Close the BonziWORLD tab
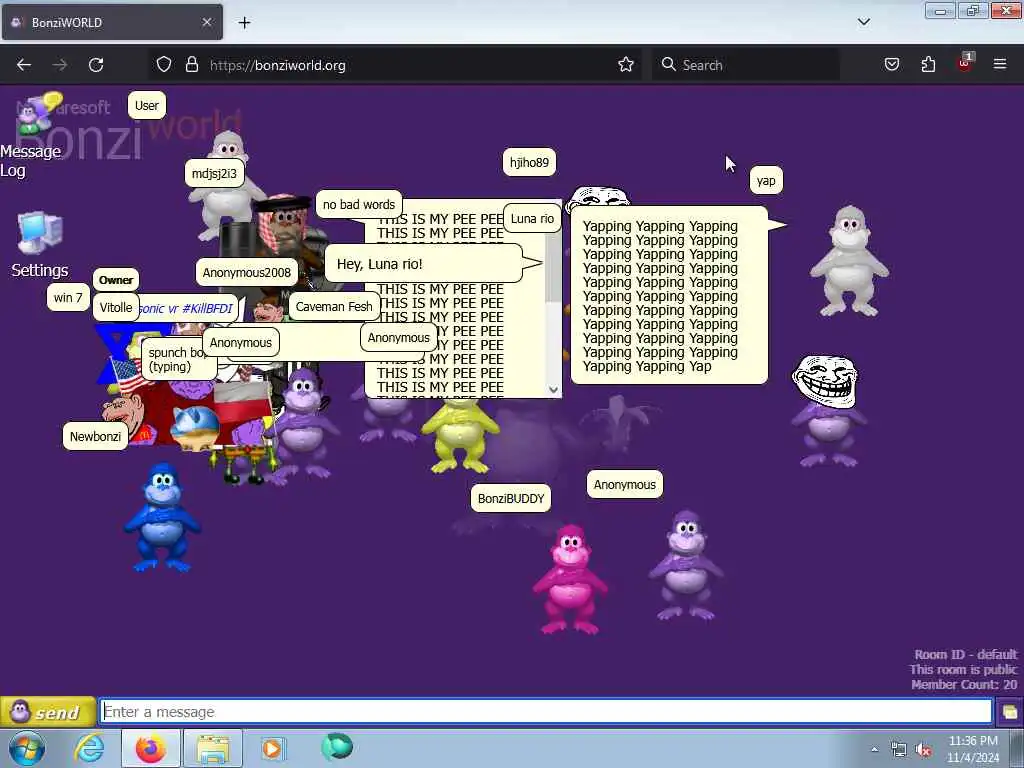Screen dimensions: 1024x768 (x=206, y=22)
